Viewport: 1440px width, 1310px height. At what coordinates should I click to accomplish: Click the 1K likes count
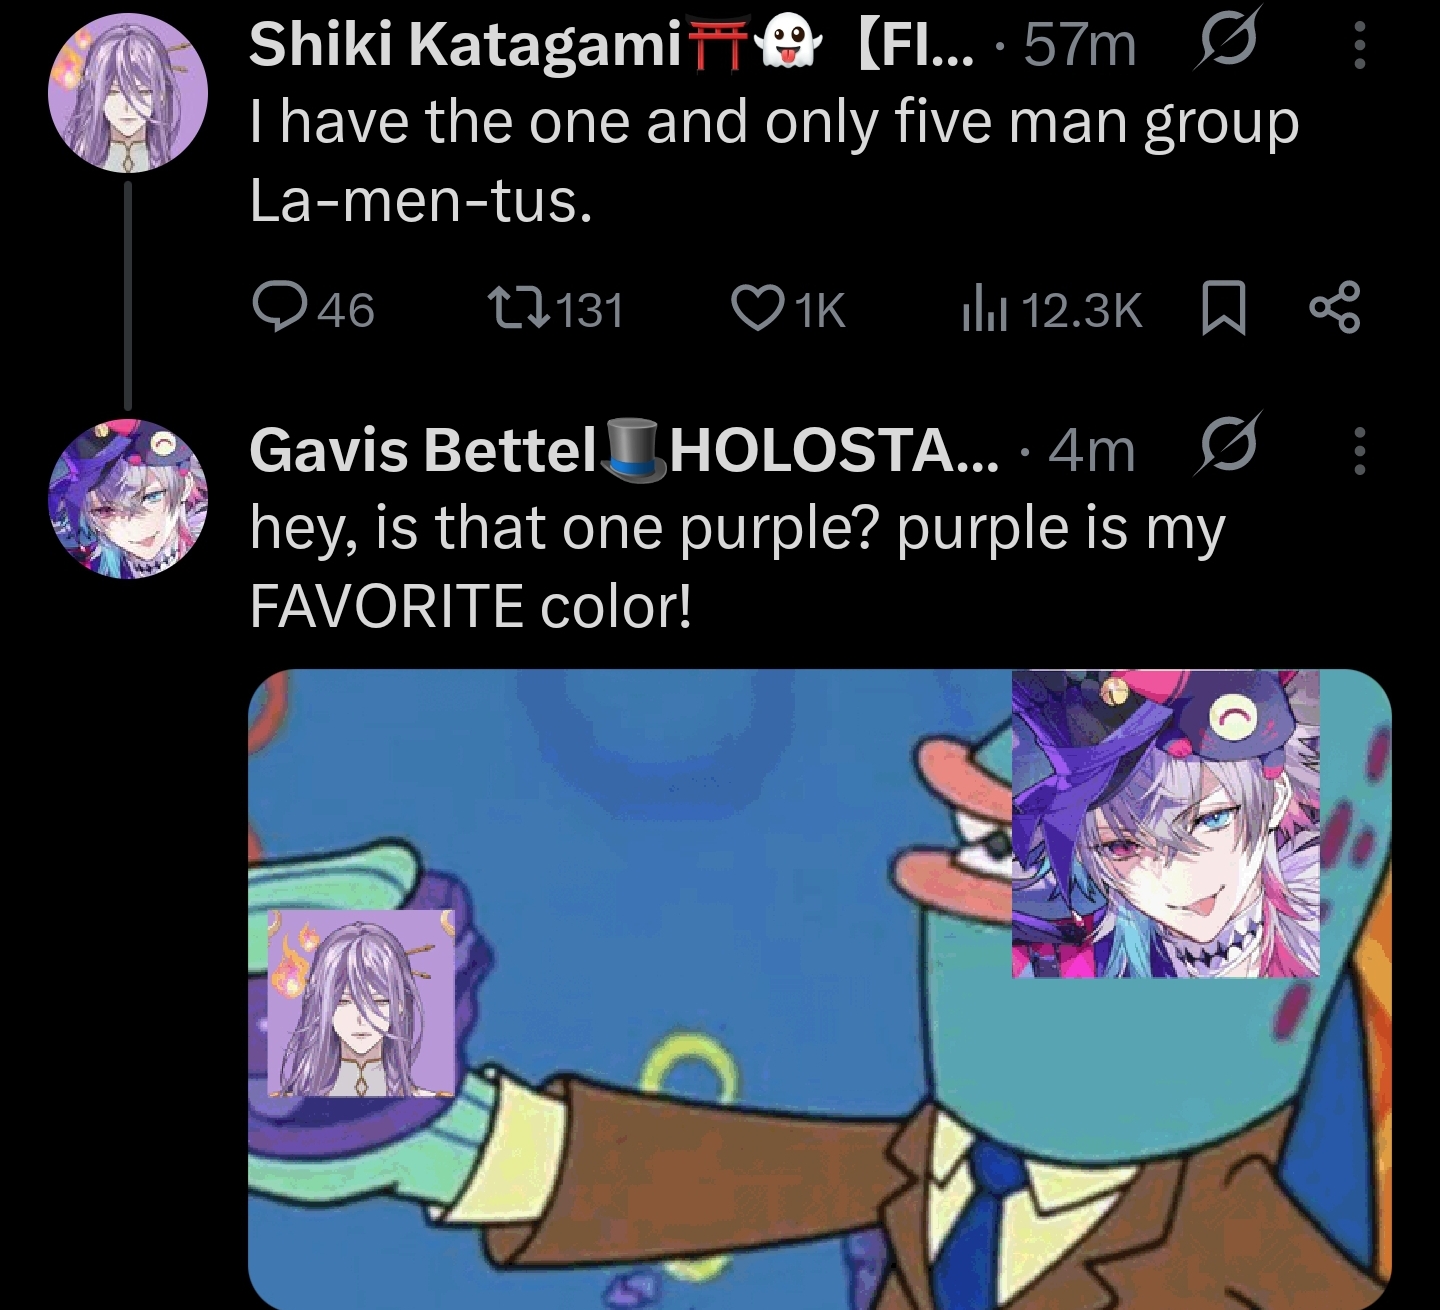(820, 310)
